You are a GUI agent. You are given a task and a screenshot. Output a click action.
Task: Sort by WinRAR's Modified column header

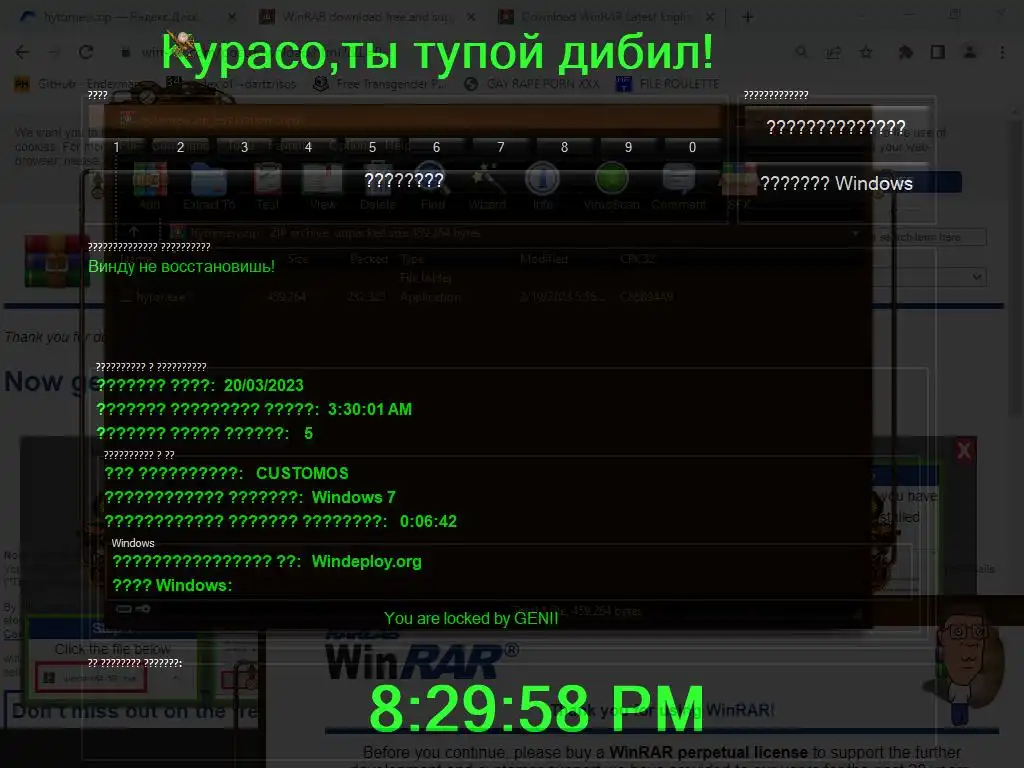click(x=544, y=259)
